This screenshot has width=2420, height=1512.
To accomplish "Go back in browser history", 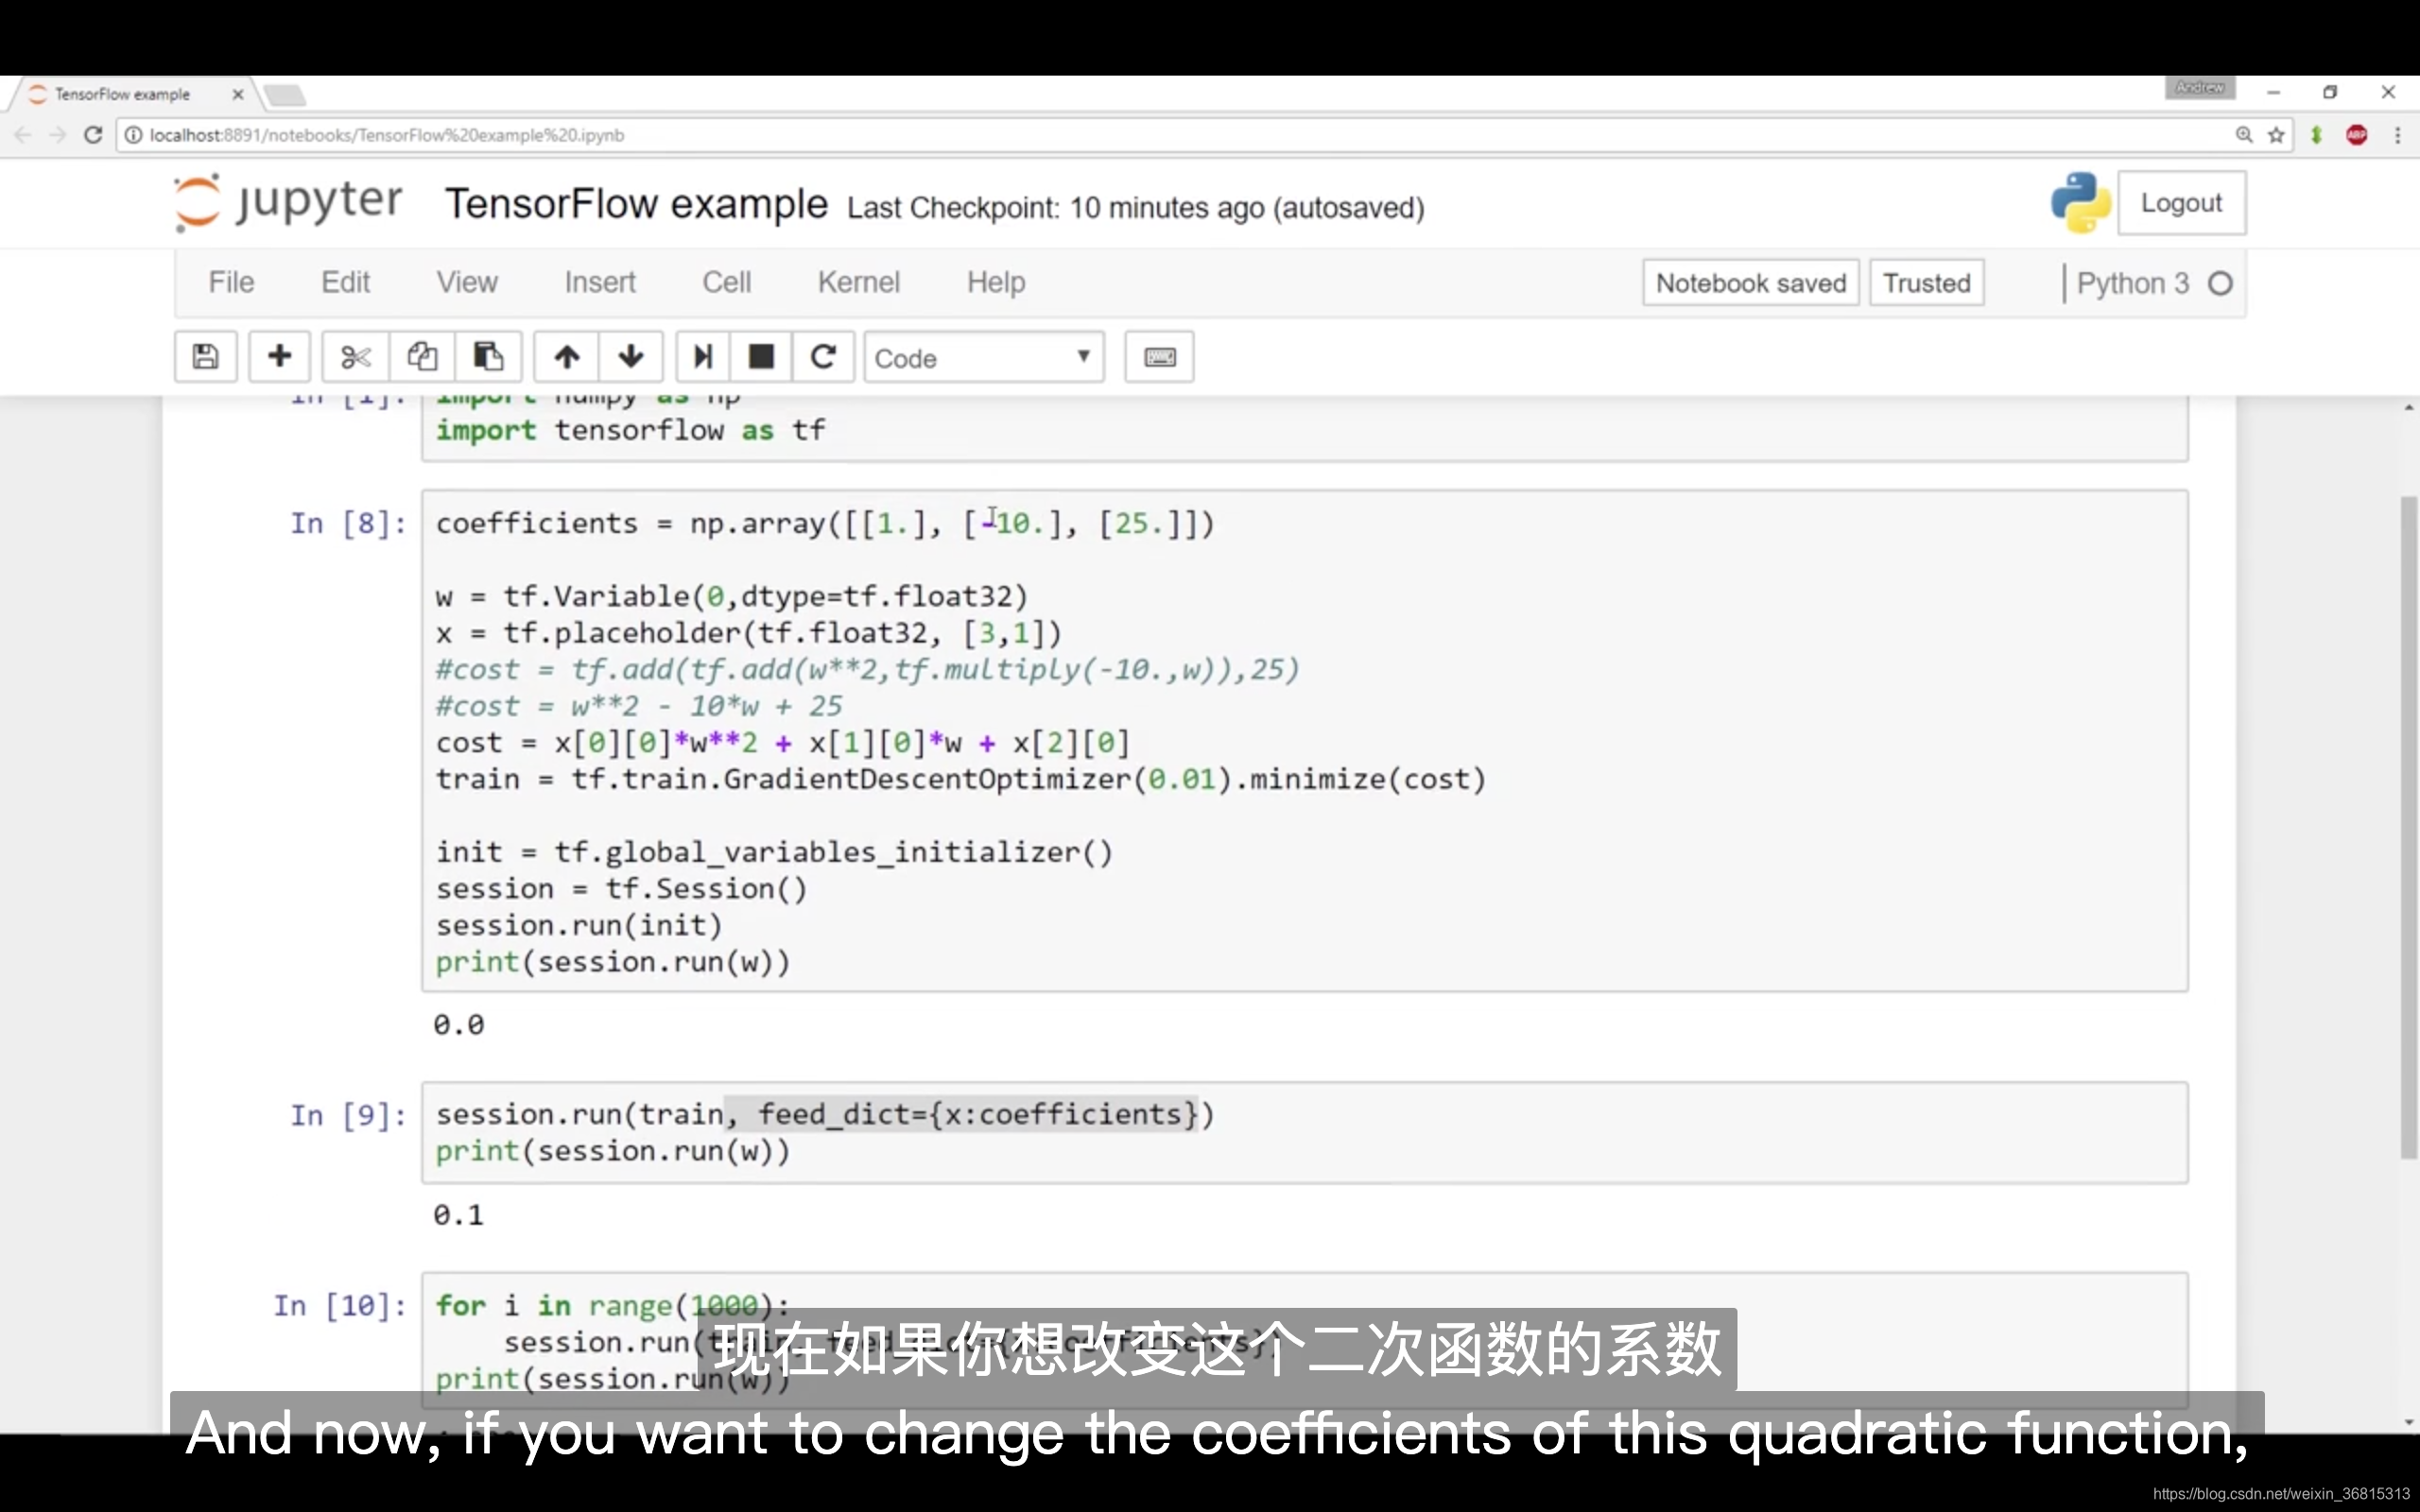I will point(22,135).
